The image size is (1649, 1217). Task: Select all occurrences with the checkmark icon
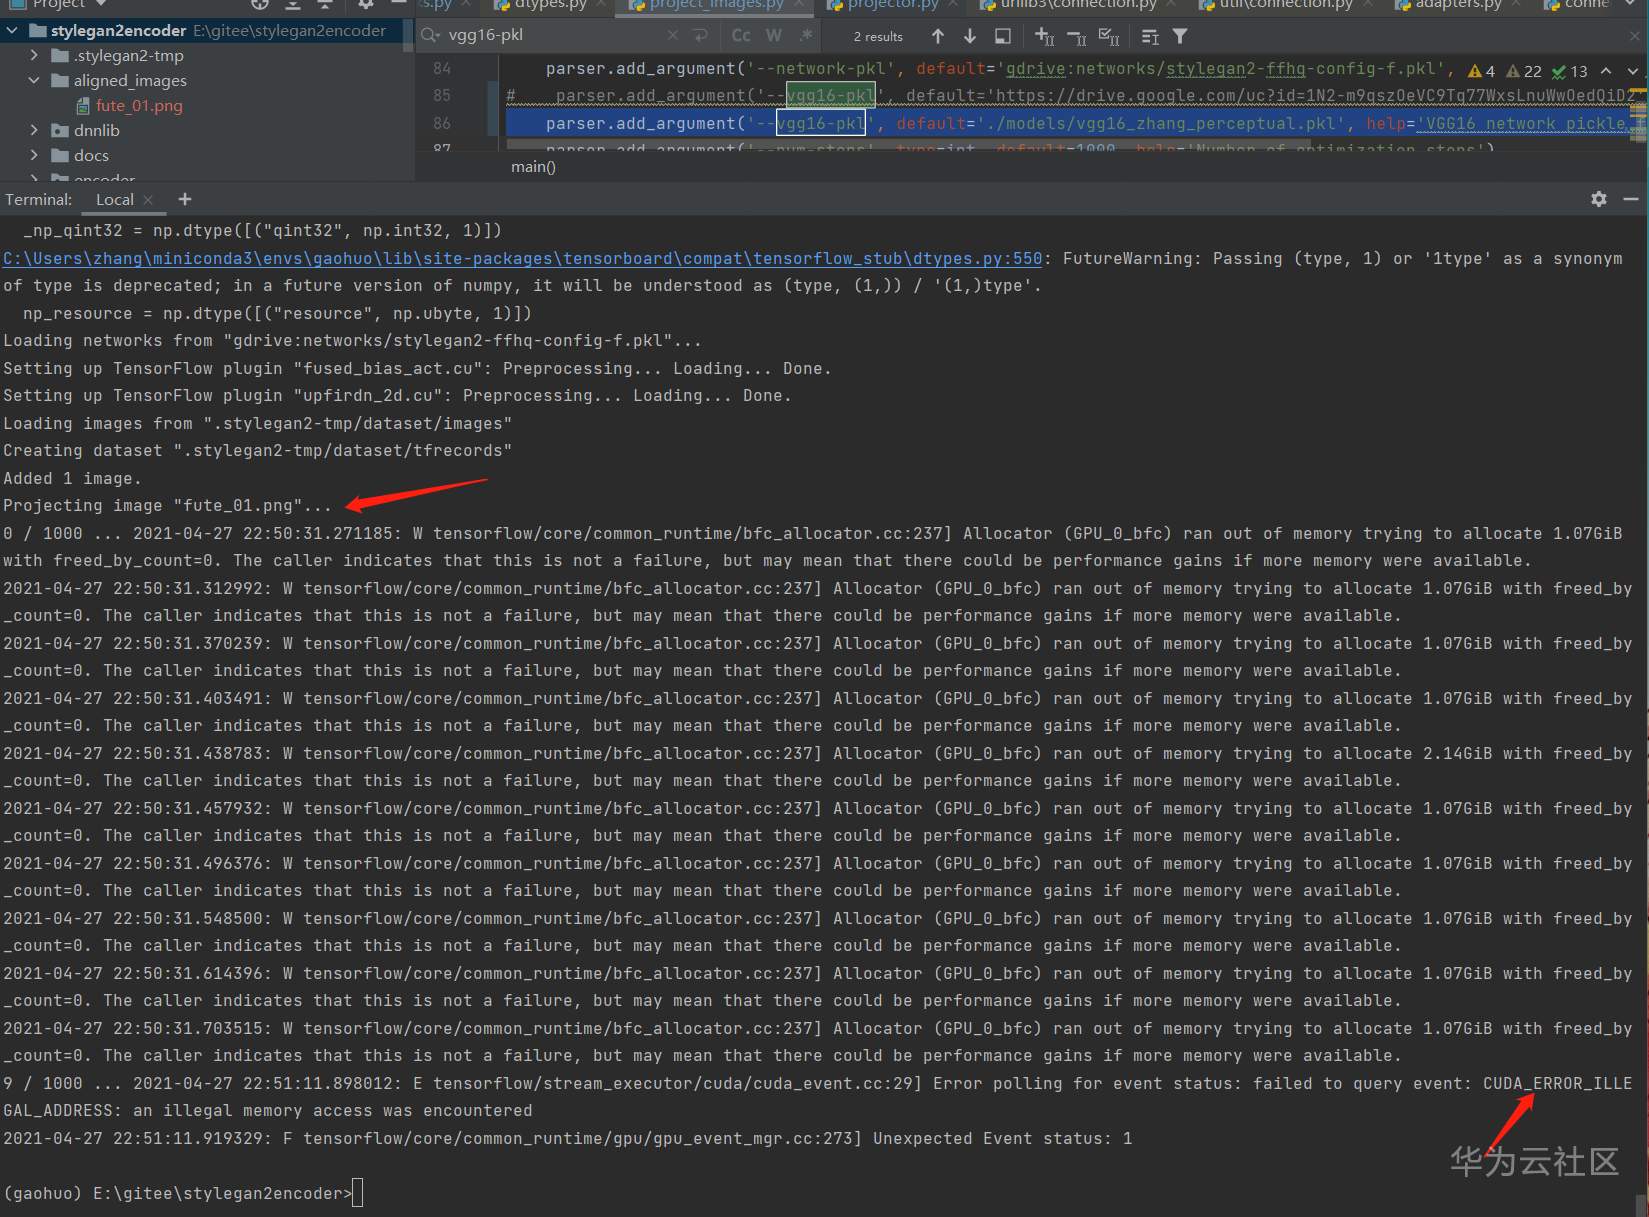point(1109,36)
